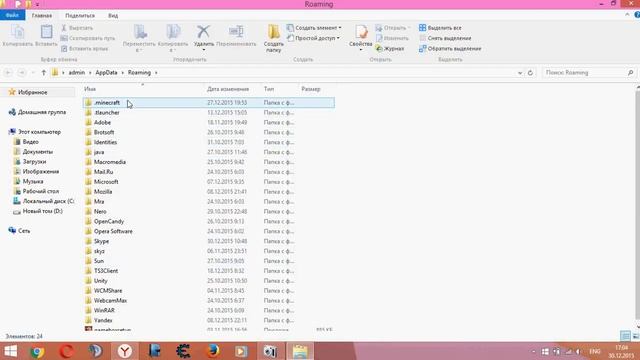Click the search magnifier icon
Image resolution: width=640 pixels, height=360 pixels.
click(631, 73)
